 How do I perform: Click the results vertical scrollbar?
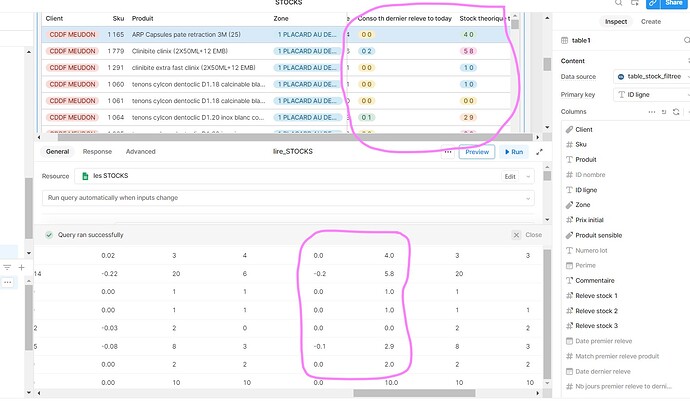547,314
